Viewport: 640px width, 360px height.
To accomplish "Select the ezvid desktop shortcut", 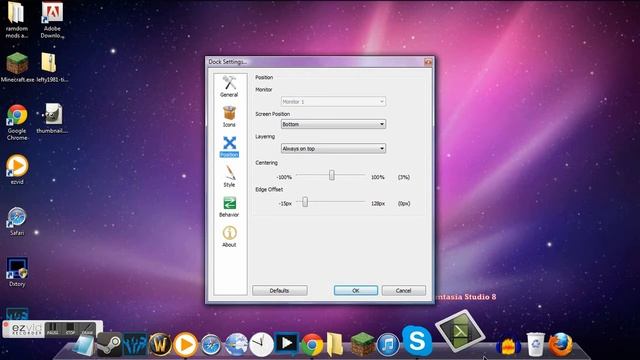I will (x=17, y=169).
